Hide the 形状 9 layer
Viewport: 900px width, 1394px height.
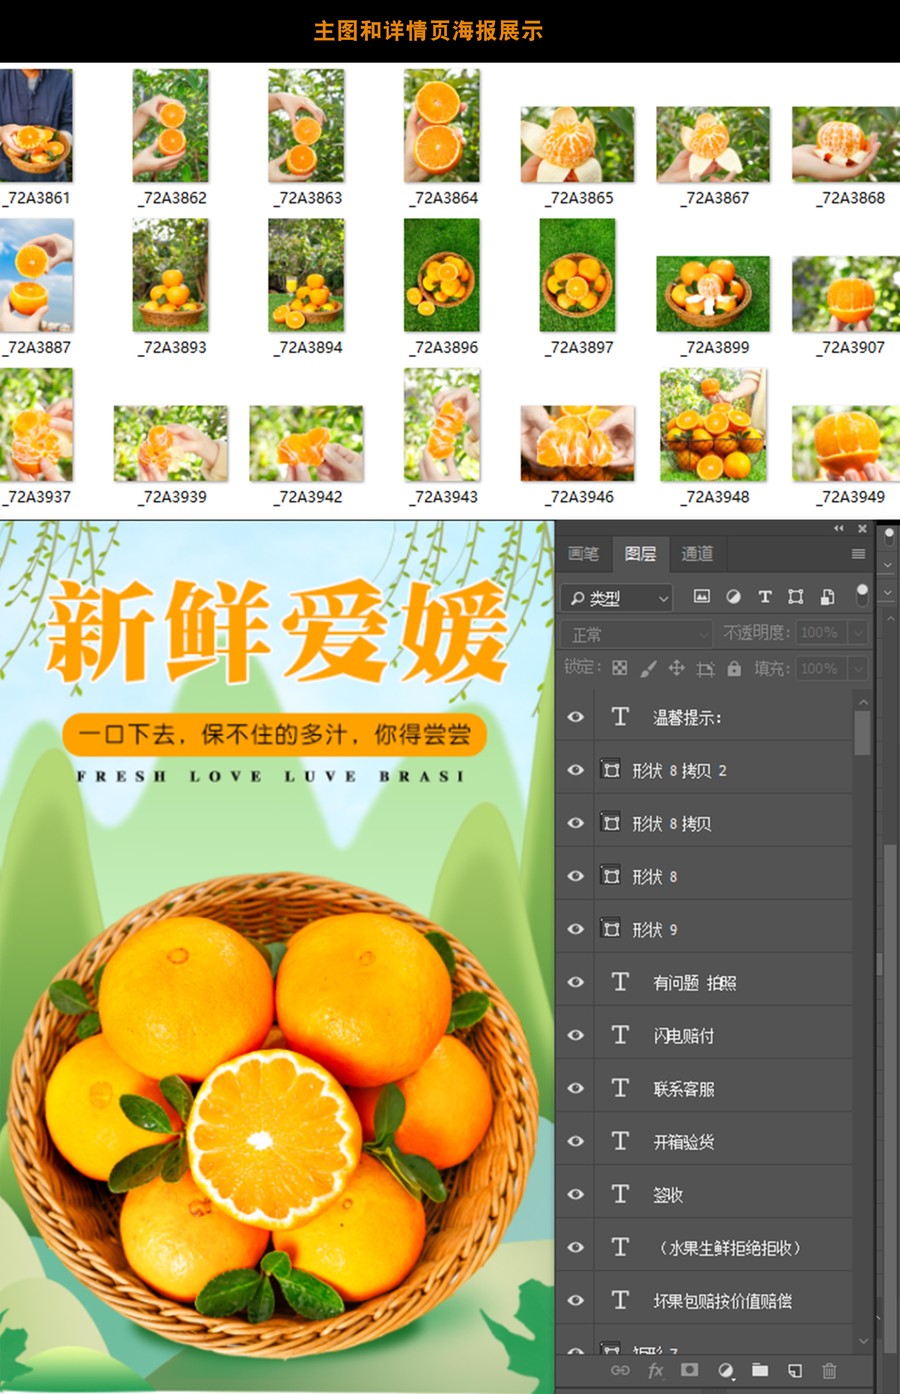576,929
